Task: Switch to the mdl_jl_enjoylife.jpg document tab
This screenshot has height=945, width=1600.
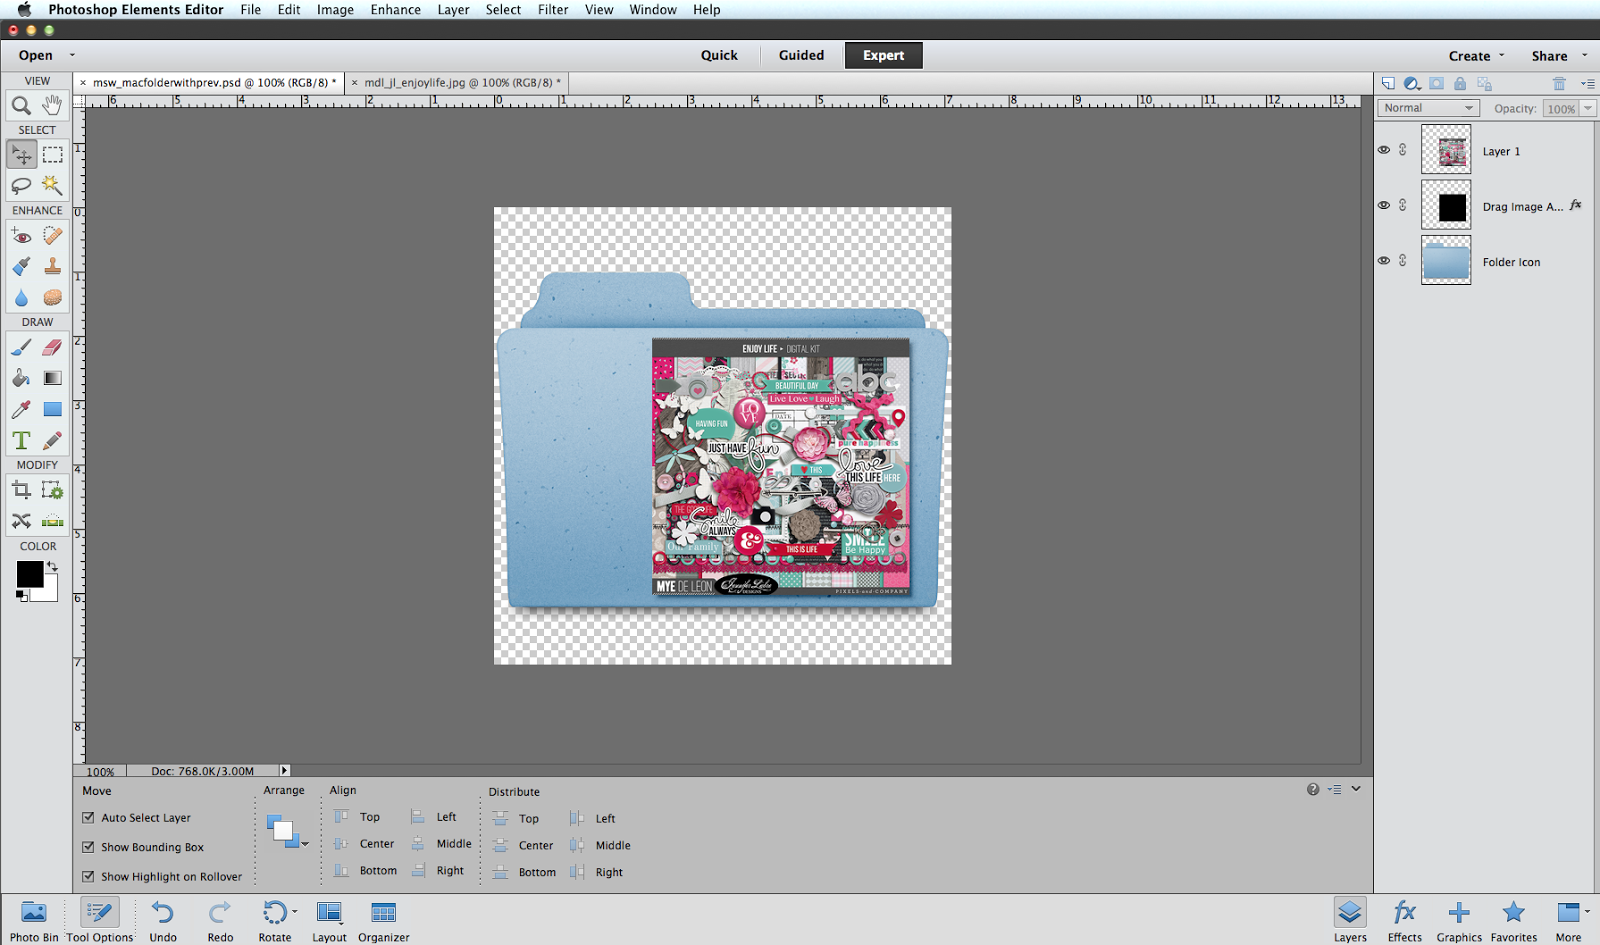Action: pyautogui.click(x=456, y=83)
